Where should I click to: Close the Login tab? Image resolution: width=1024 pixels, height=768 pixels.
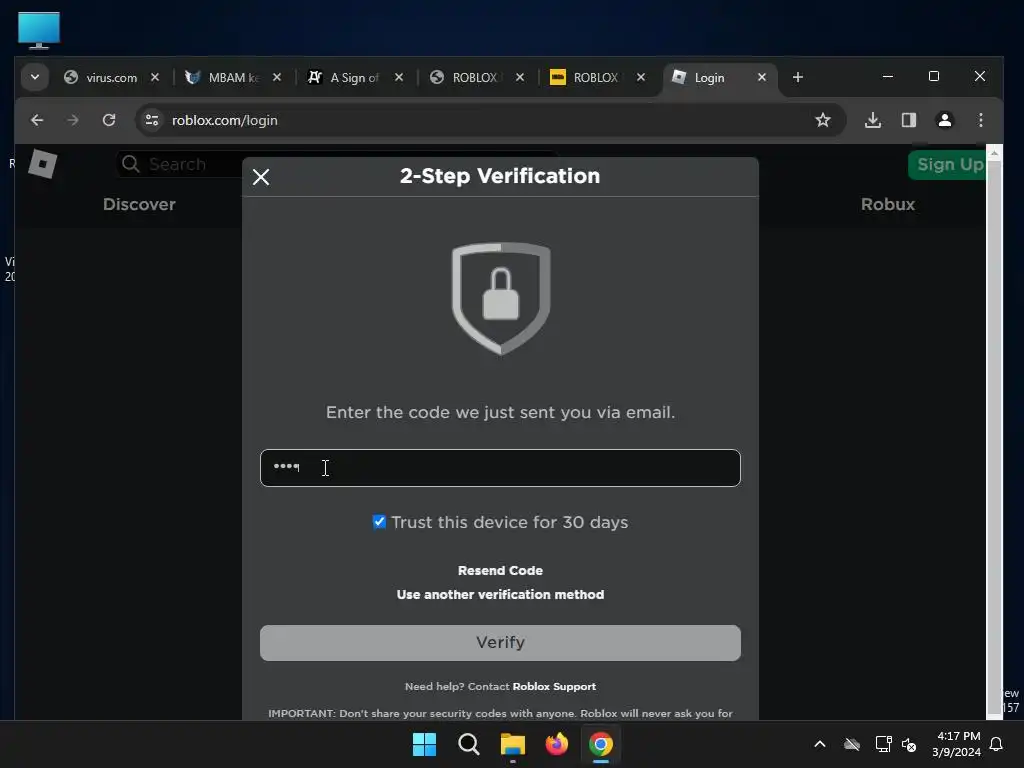[761, 77]
